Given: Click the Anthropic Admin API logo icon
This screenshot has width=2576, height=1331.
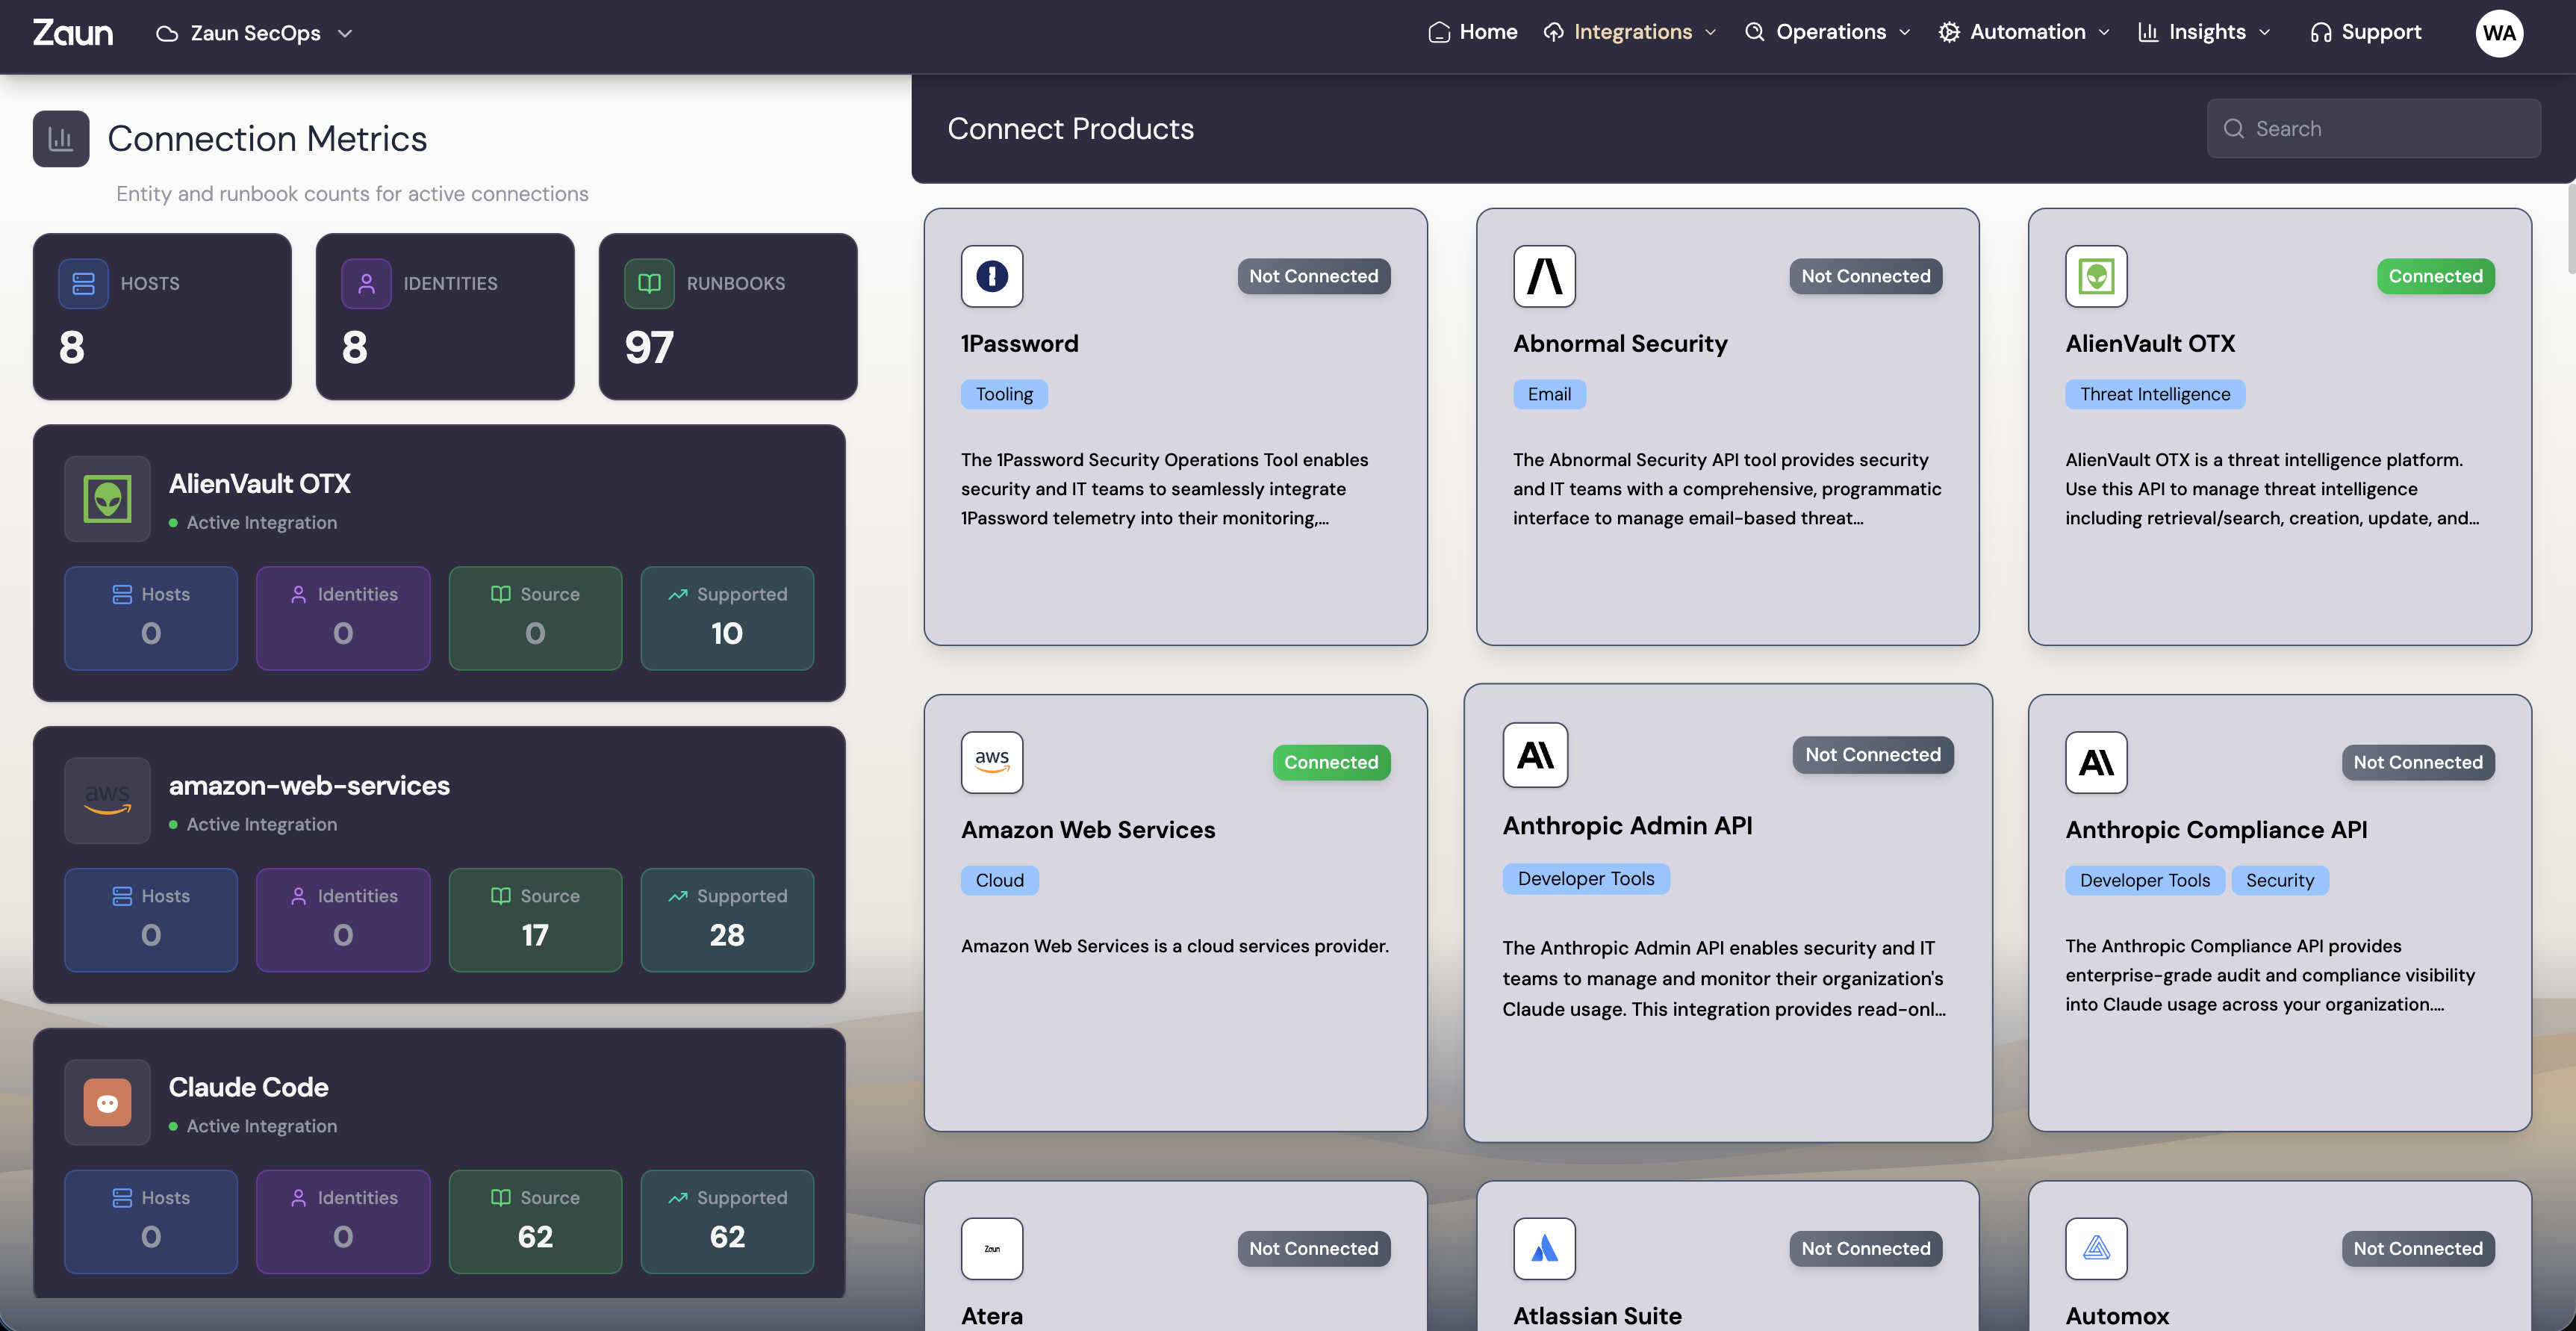Looking at the screenshot, I should (1534, 755).
